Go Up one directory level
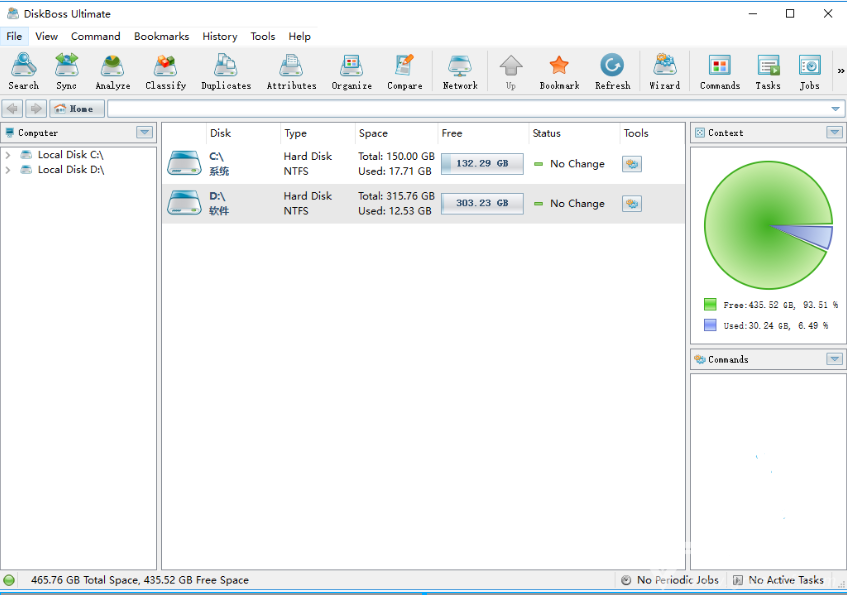The height and width of the screenshot is (595, 847). 510,71
